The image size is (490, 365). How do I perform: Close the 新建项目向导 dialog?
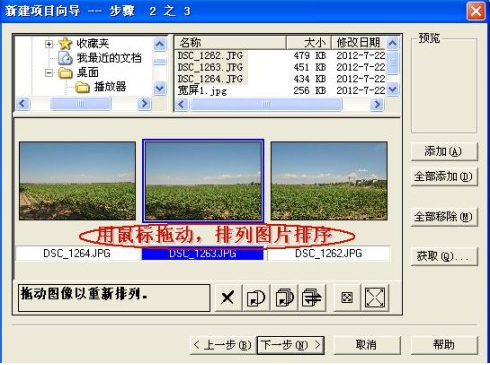(476, 11)
